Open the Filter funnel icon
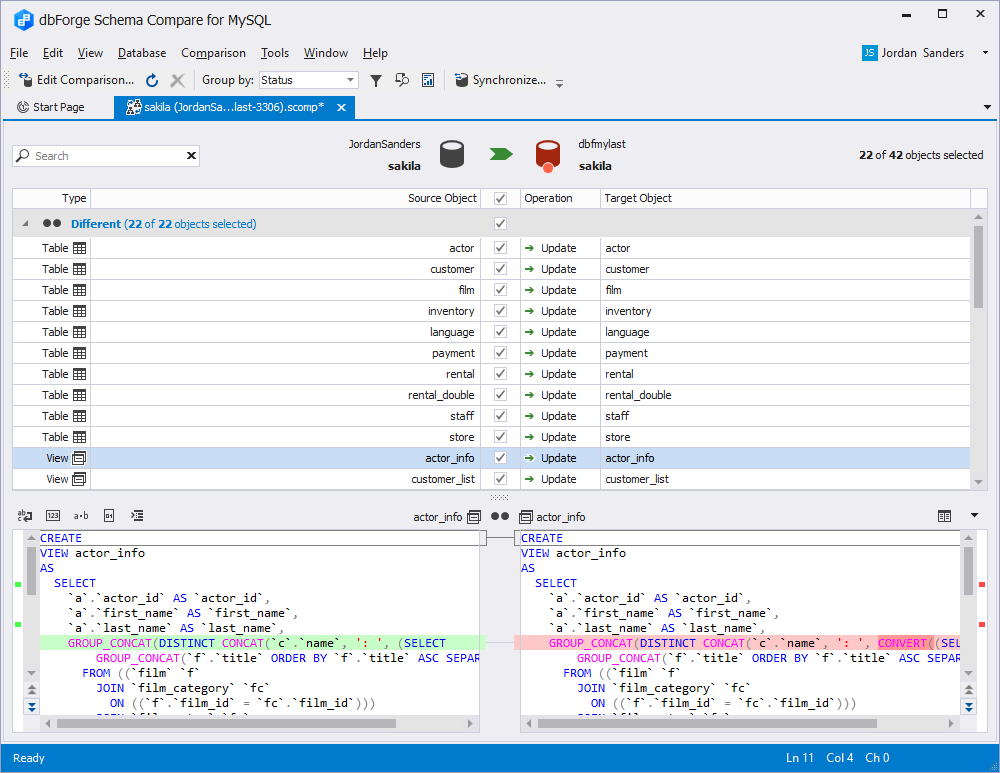1000x773 pixels. pyautogui.click(x=376, y=80)
